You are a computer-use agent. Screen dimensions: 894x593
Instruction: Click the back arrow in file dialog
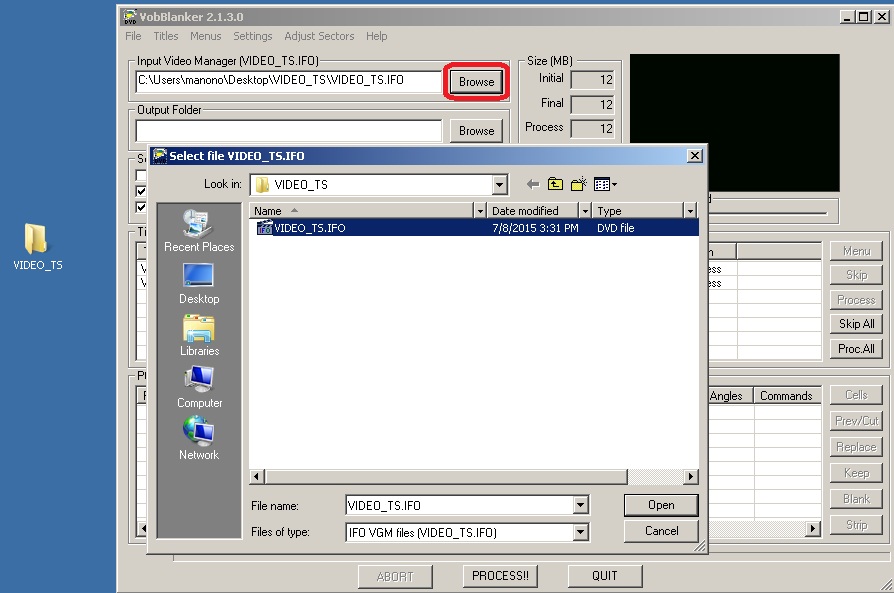(x=533, y=184)
